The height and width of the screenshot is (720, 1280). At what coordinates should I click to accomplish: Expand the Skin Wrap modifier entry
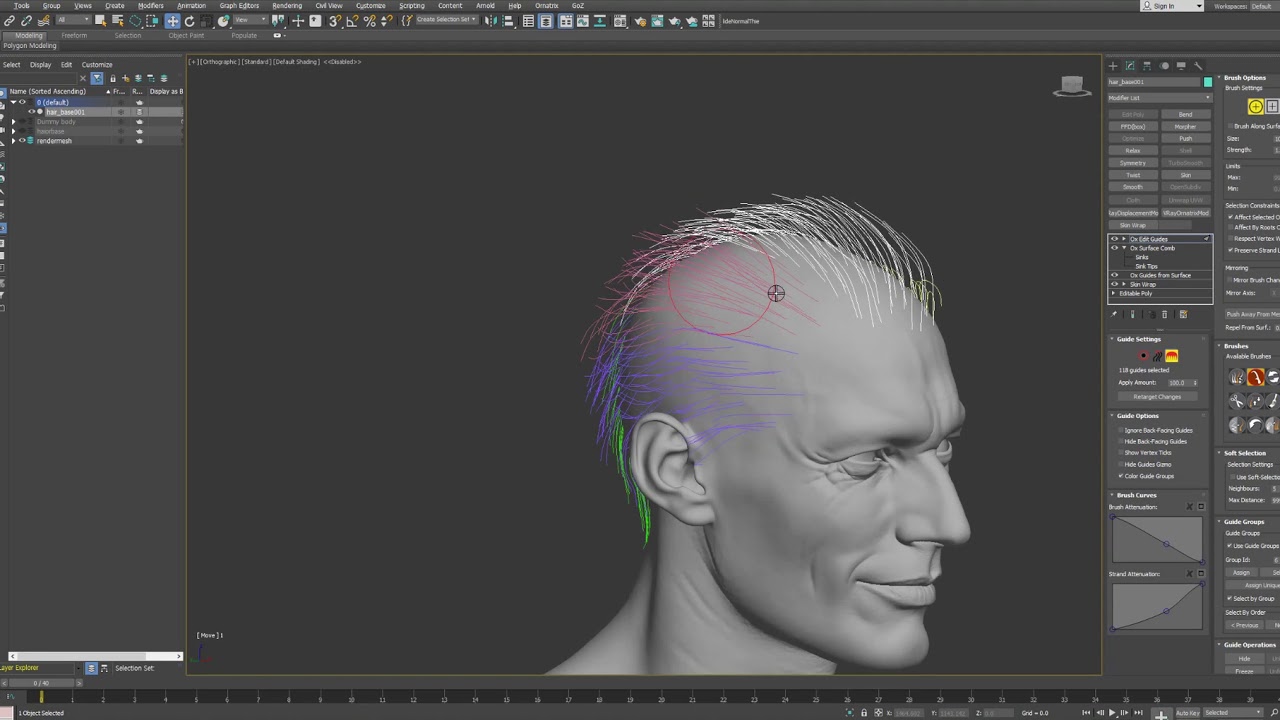[1124, 284]
